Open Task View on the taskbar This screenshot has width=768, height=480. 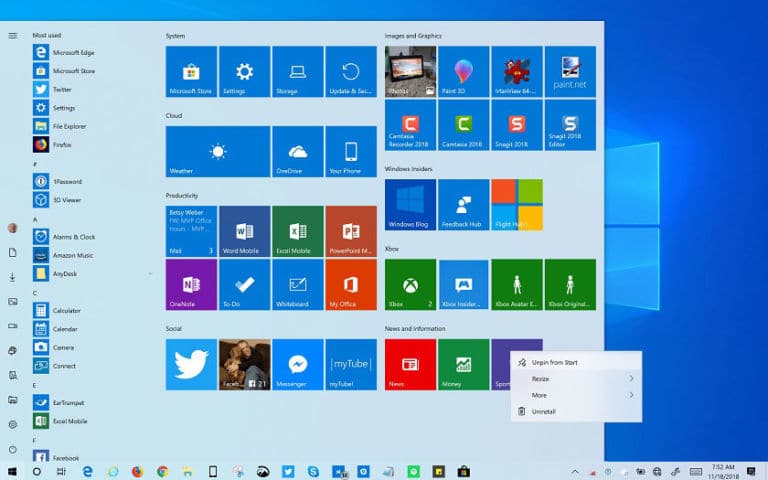point(61,472)
